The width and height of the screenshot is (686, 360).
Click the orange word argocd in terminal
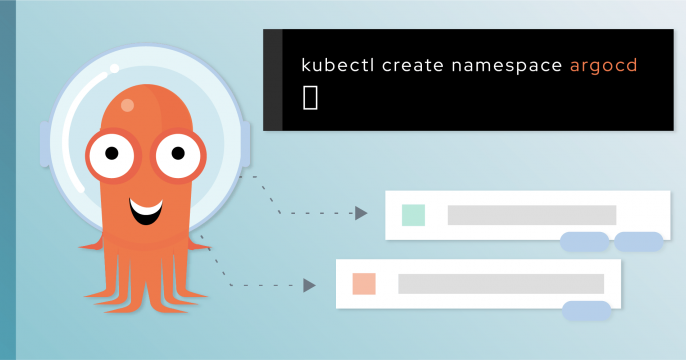[x=603, y=66]
